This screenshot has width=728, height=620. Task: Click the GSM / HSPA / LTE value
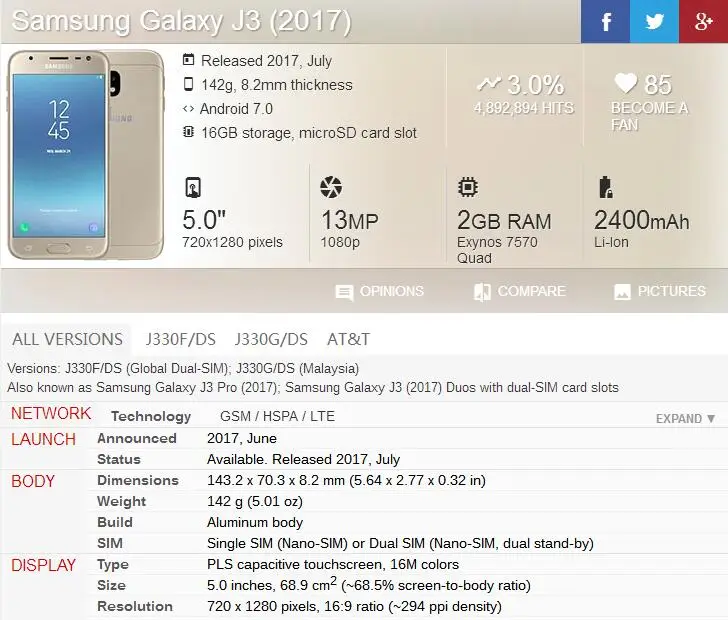277,416
